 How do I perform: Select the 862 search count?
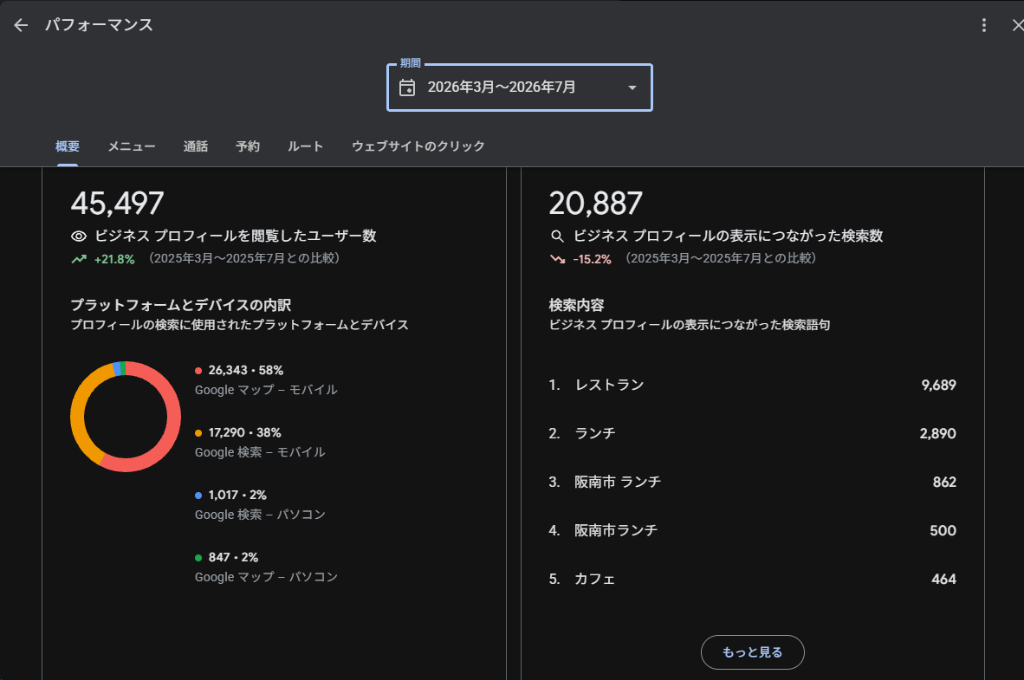tap(944, 482)
